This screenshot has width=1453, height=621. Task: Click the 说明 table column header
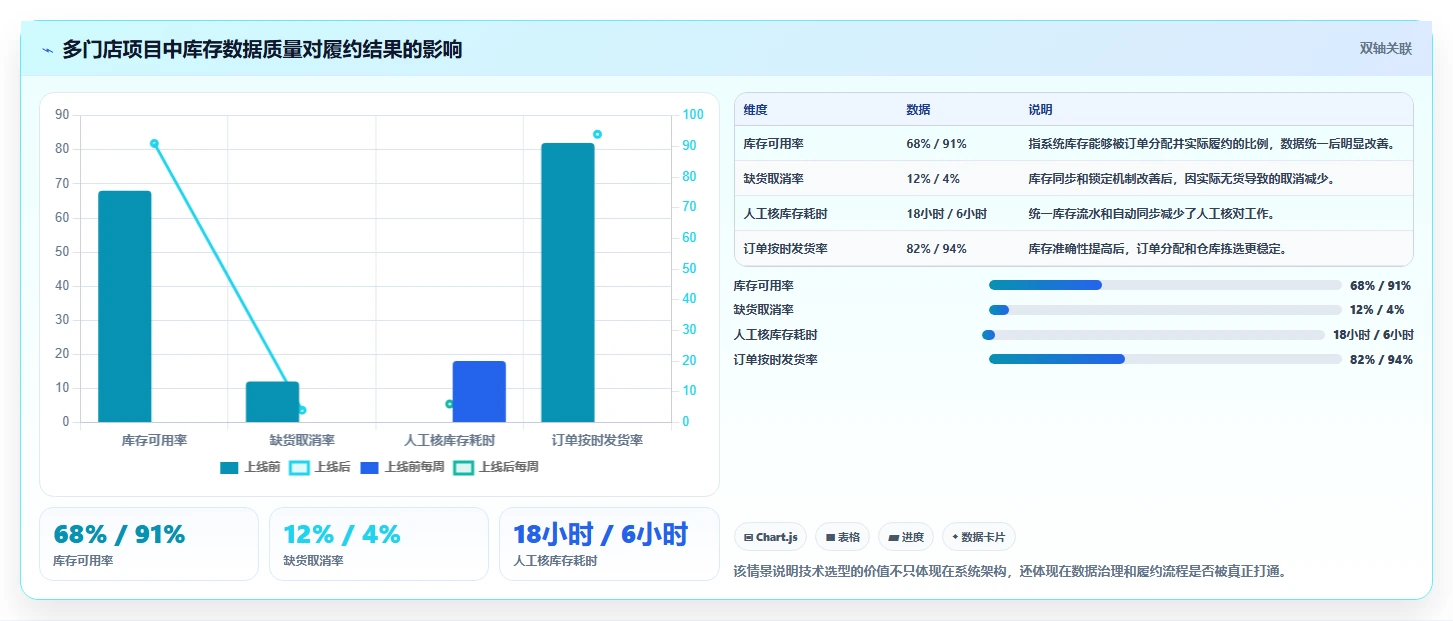[1040, 110]
